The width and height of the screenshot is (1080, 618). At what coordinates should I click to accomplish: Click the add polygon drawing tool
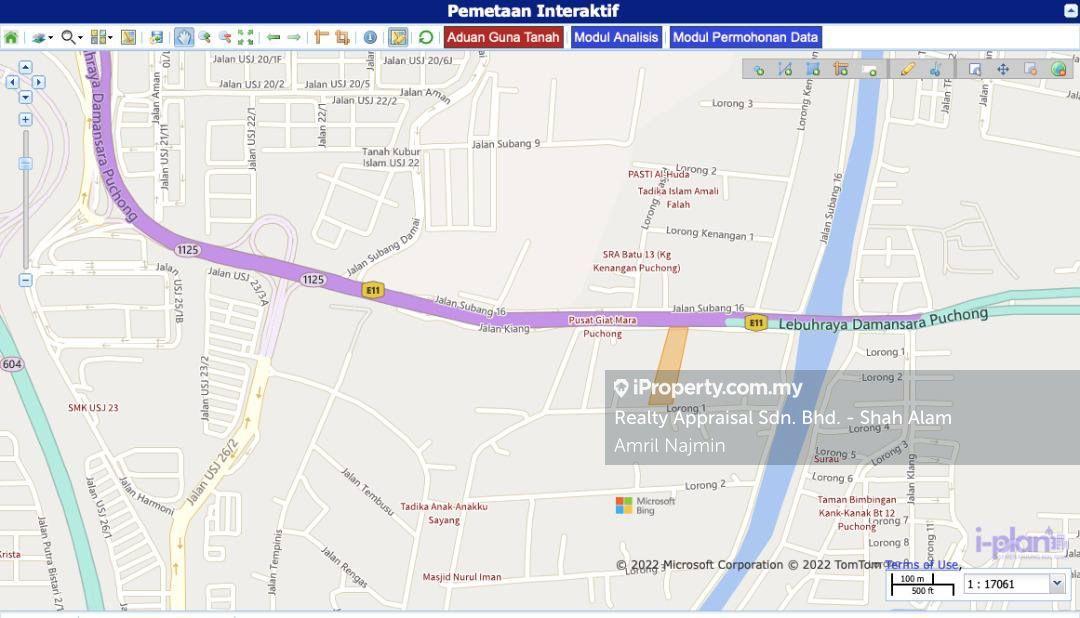(x=813, y=69)
